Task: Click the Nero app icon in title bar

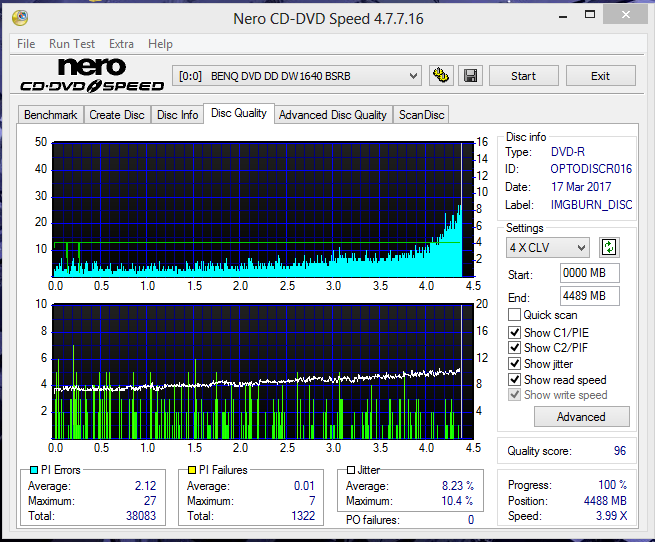Action: [x=20, y=18]
